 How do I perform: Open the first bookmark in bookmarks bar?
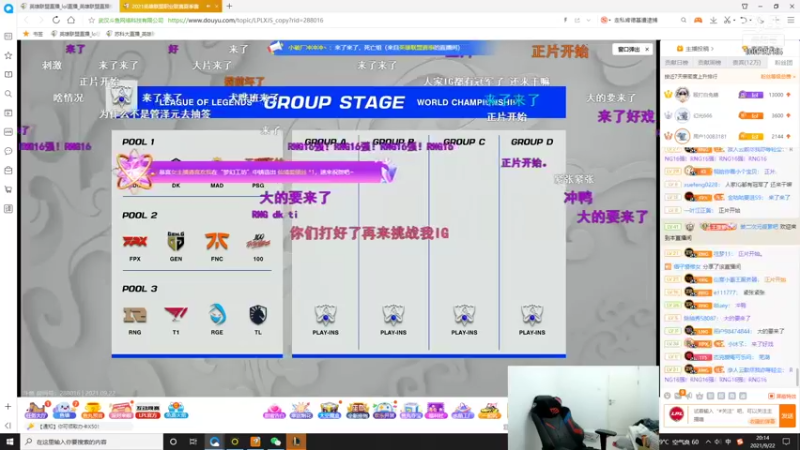click(x=75, y=34)
